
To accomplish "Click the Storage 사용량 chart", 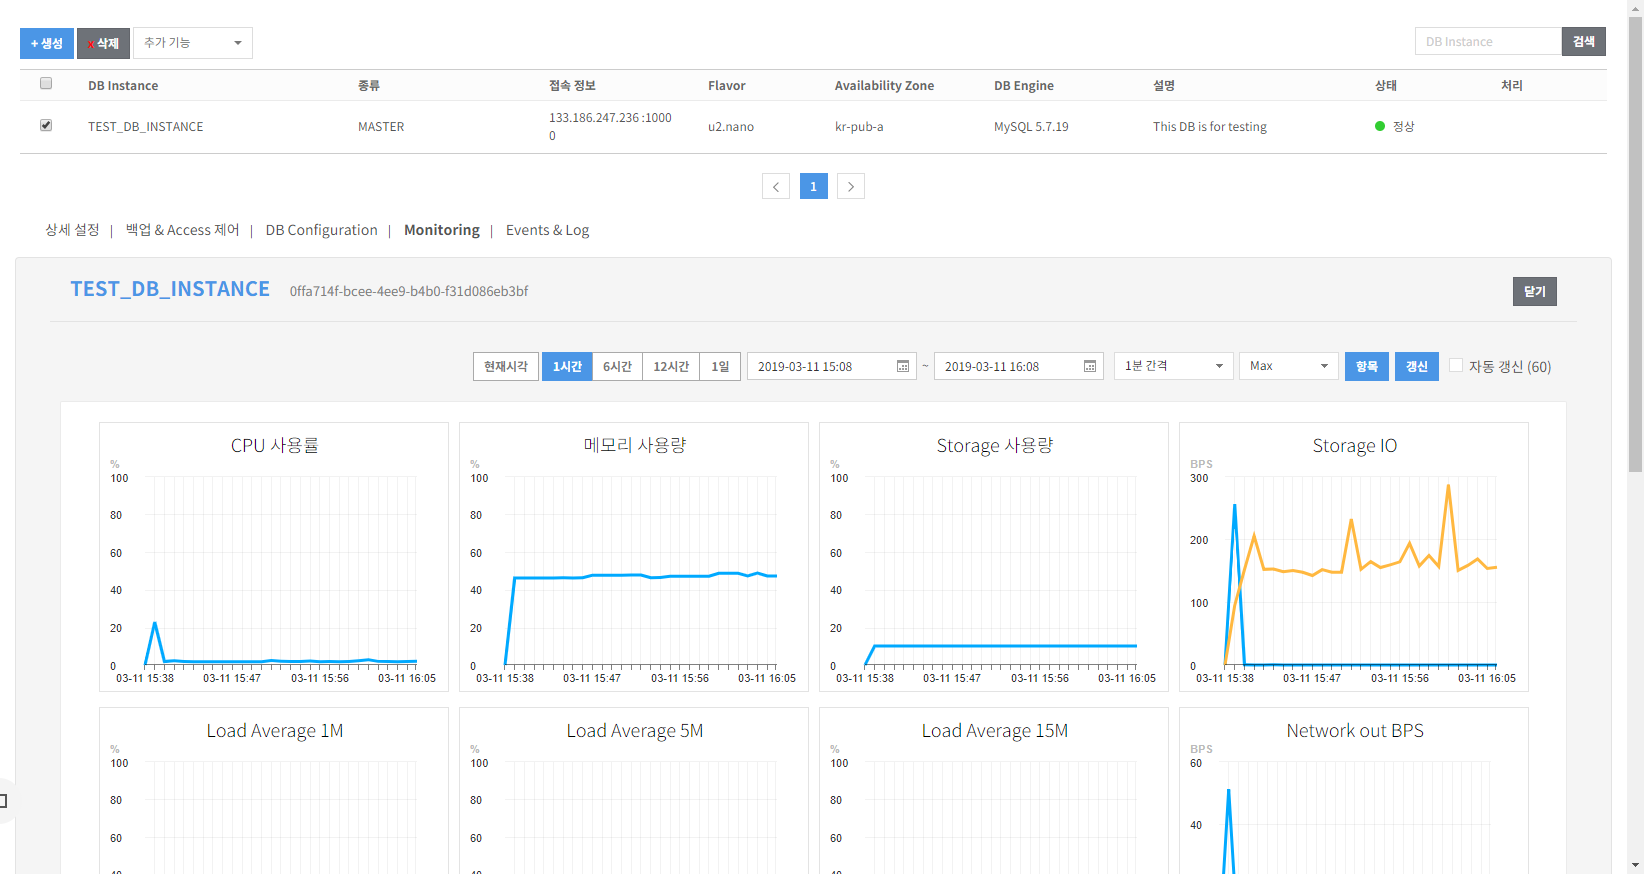I will [994, 556].
